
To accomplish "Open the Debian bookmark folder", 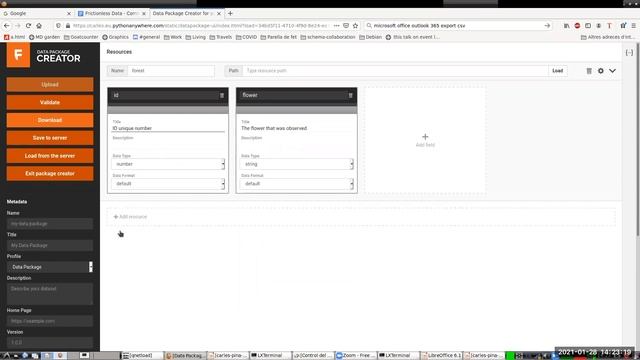I will pos(371,37).
